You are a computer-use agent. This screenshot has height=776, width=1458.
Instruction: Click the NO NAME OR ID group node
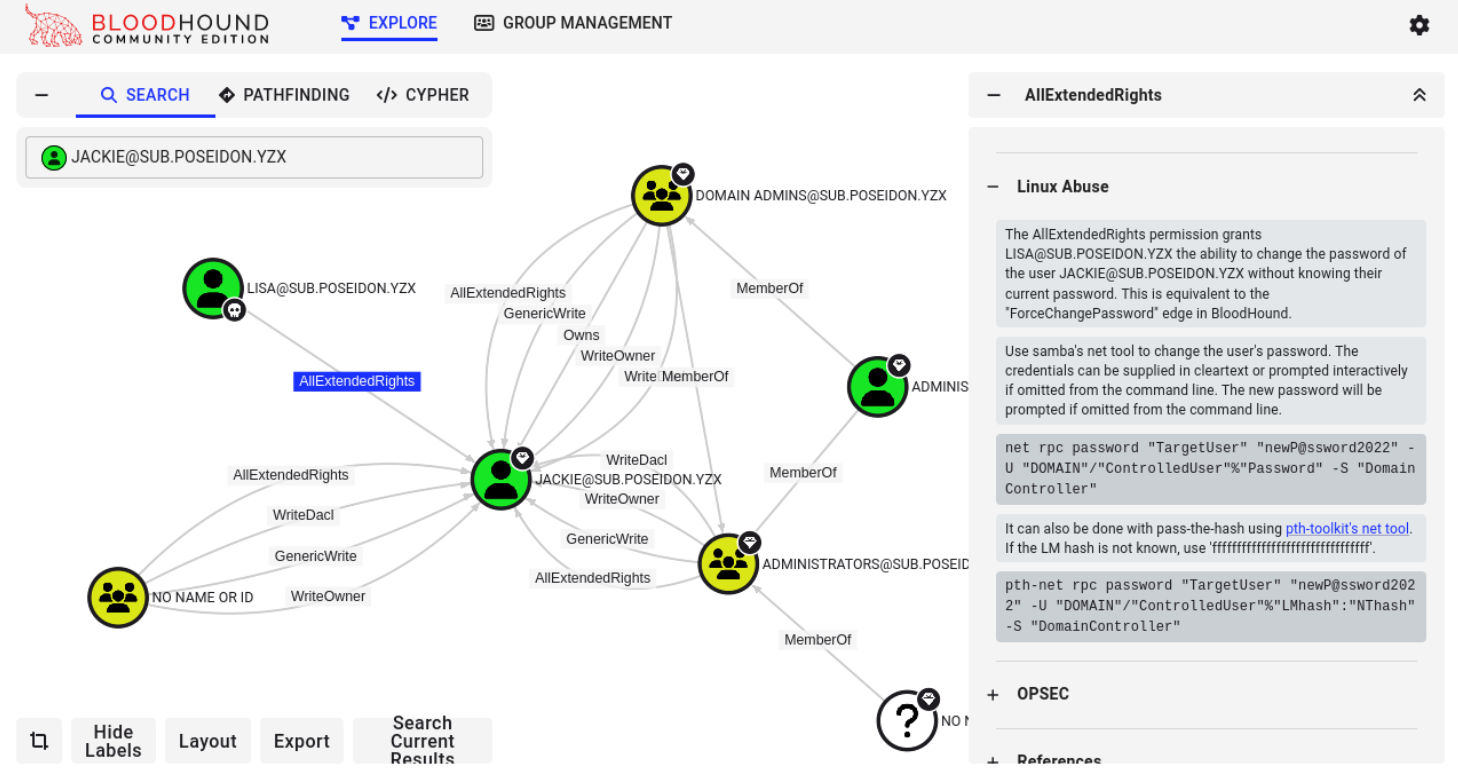pos(118,597)
